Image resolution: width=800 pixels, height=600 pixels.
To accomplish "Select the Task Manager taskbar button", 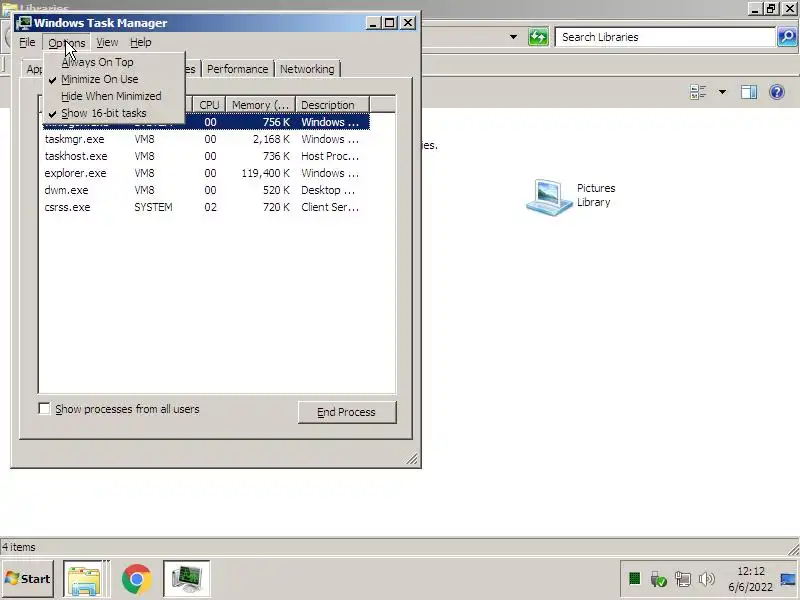I will [x=187, y=579].
